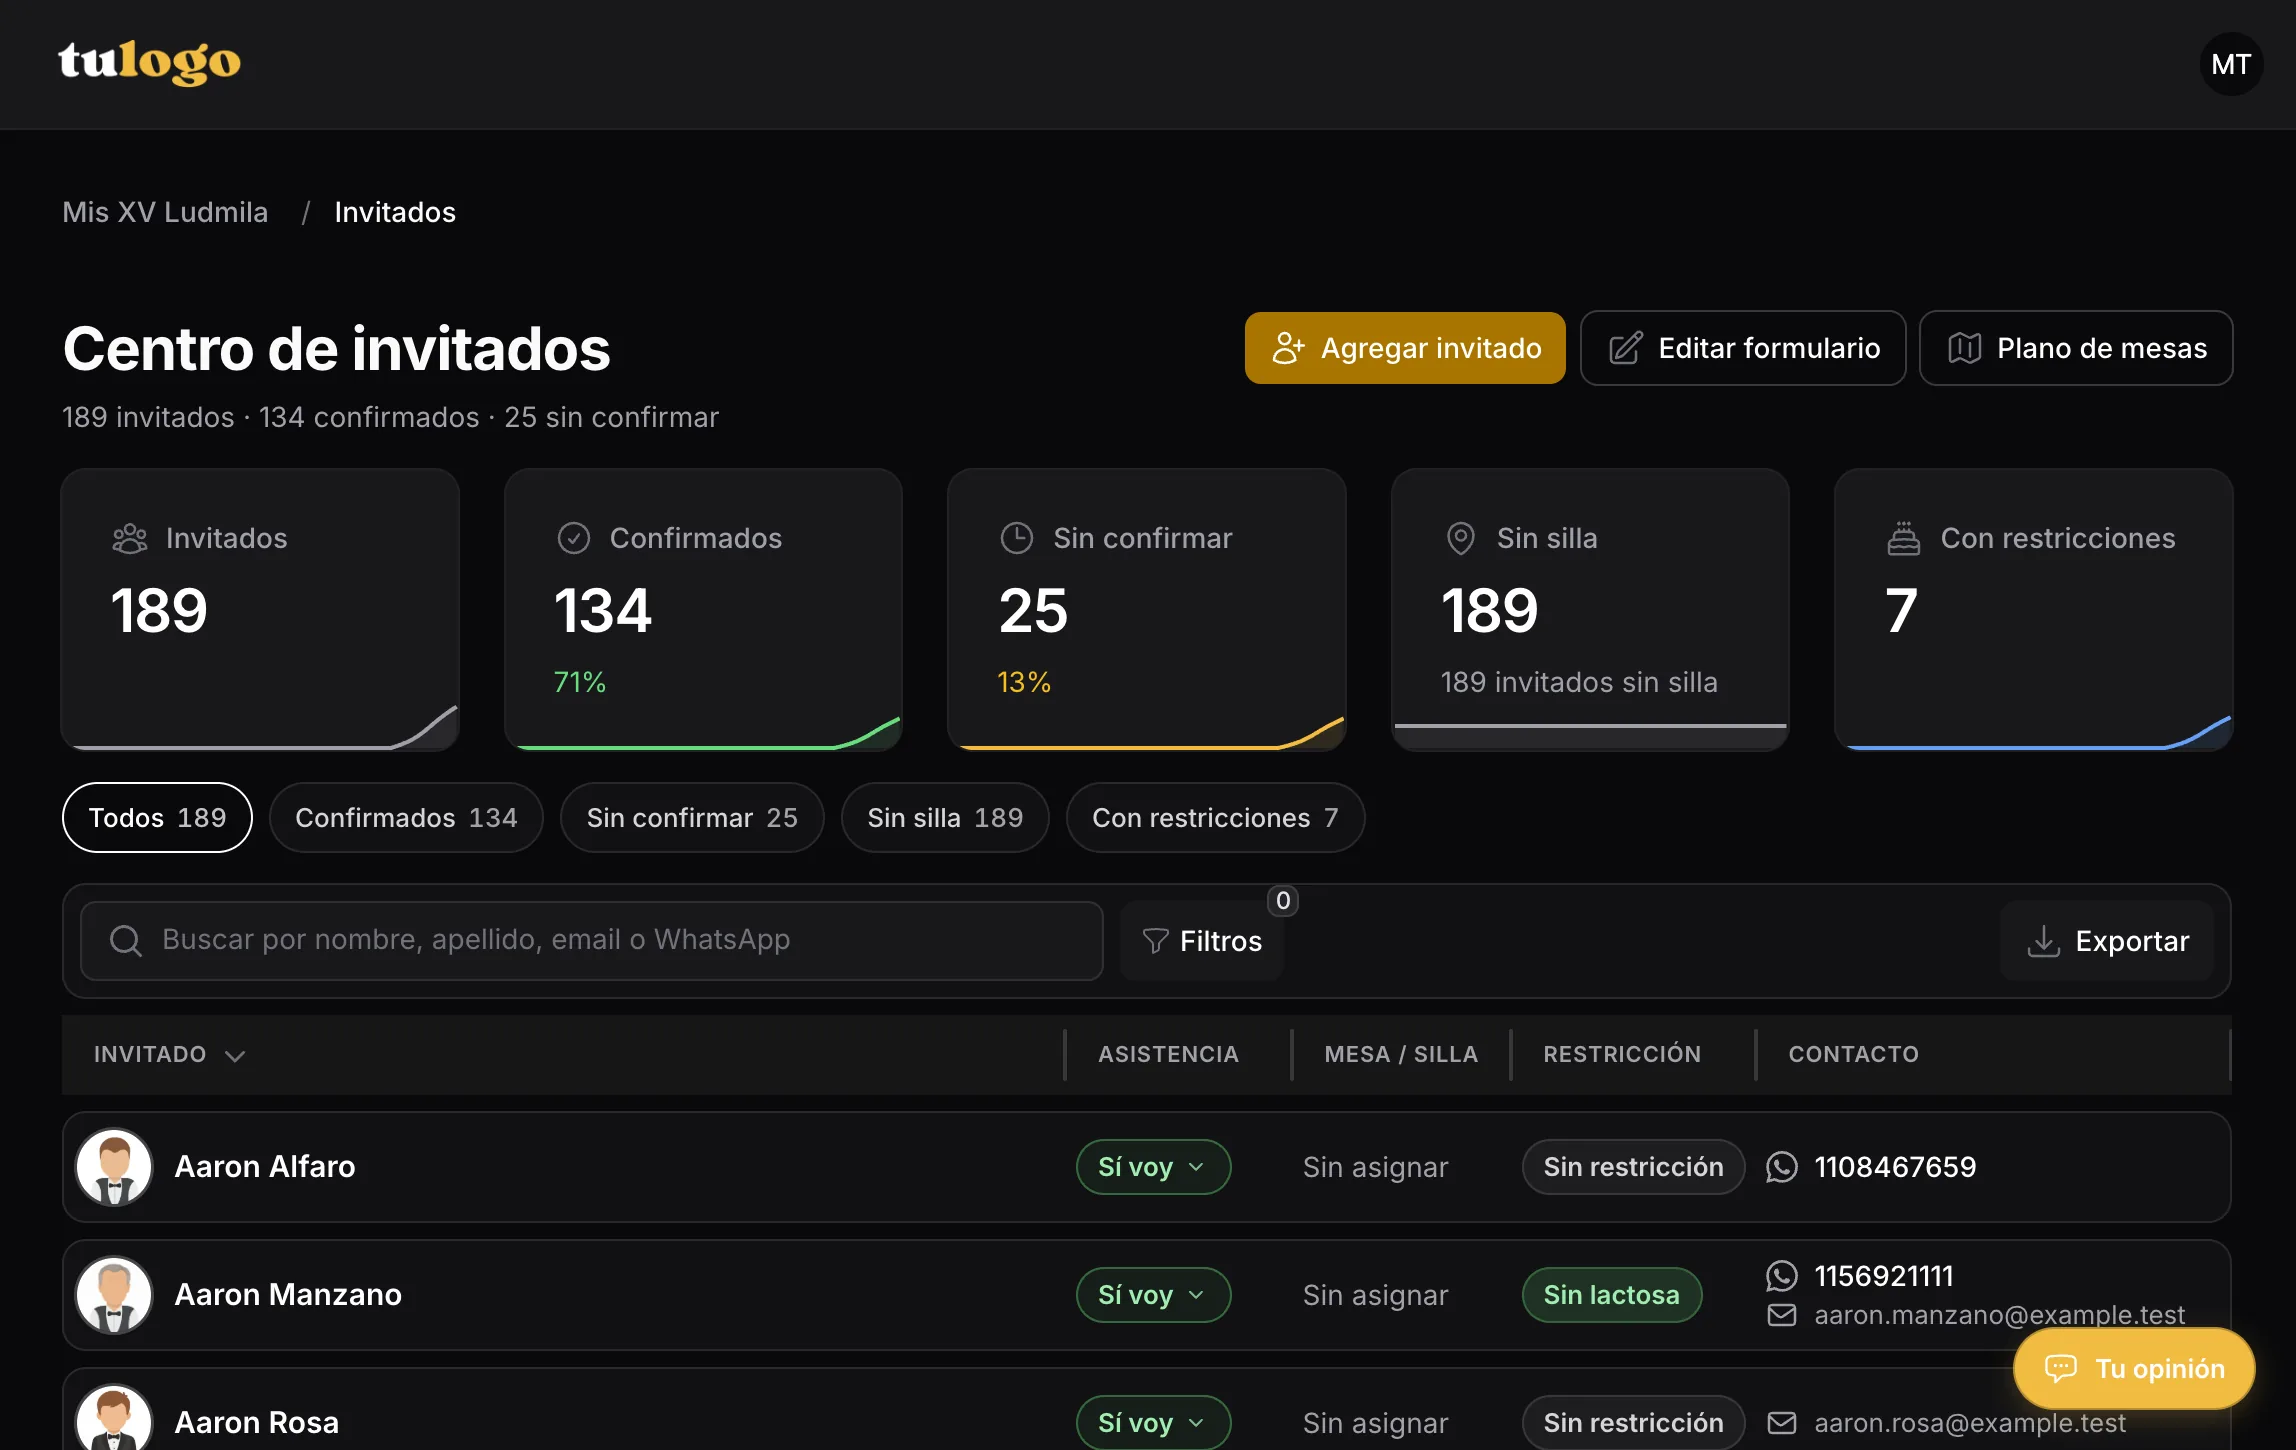
Task: Open the MT user avatar menu
Action: pyautogui.click(x=2230, y=64)
